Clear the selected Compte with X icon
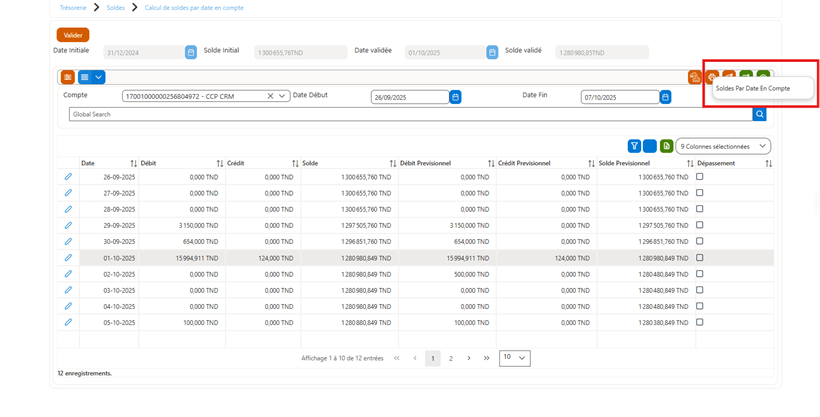 point(270,96)
